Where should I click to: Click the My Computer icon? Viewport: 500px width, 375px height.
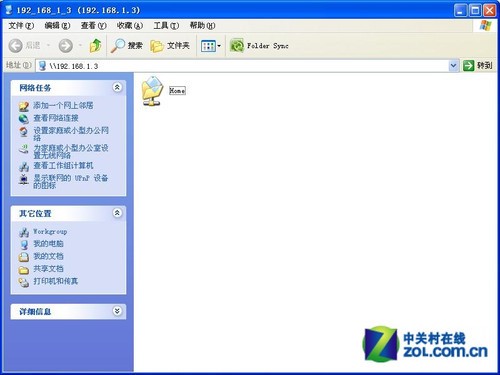point(24,245)
